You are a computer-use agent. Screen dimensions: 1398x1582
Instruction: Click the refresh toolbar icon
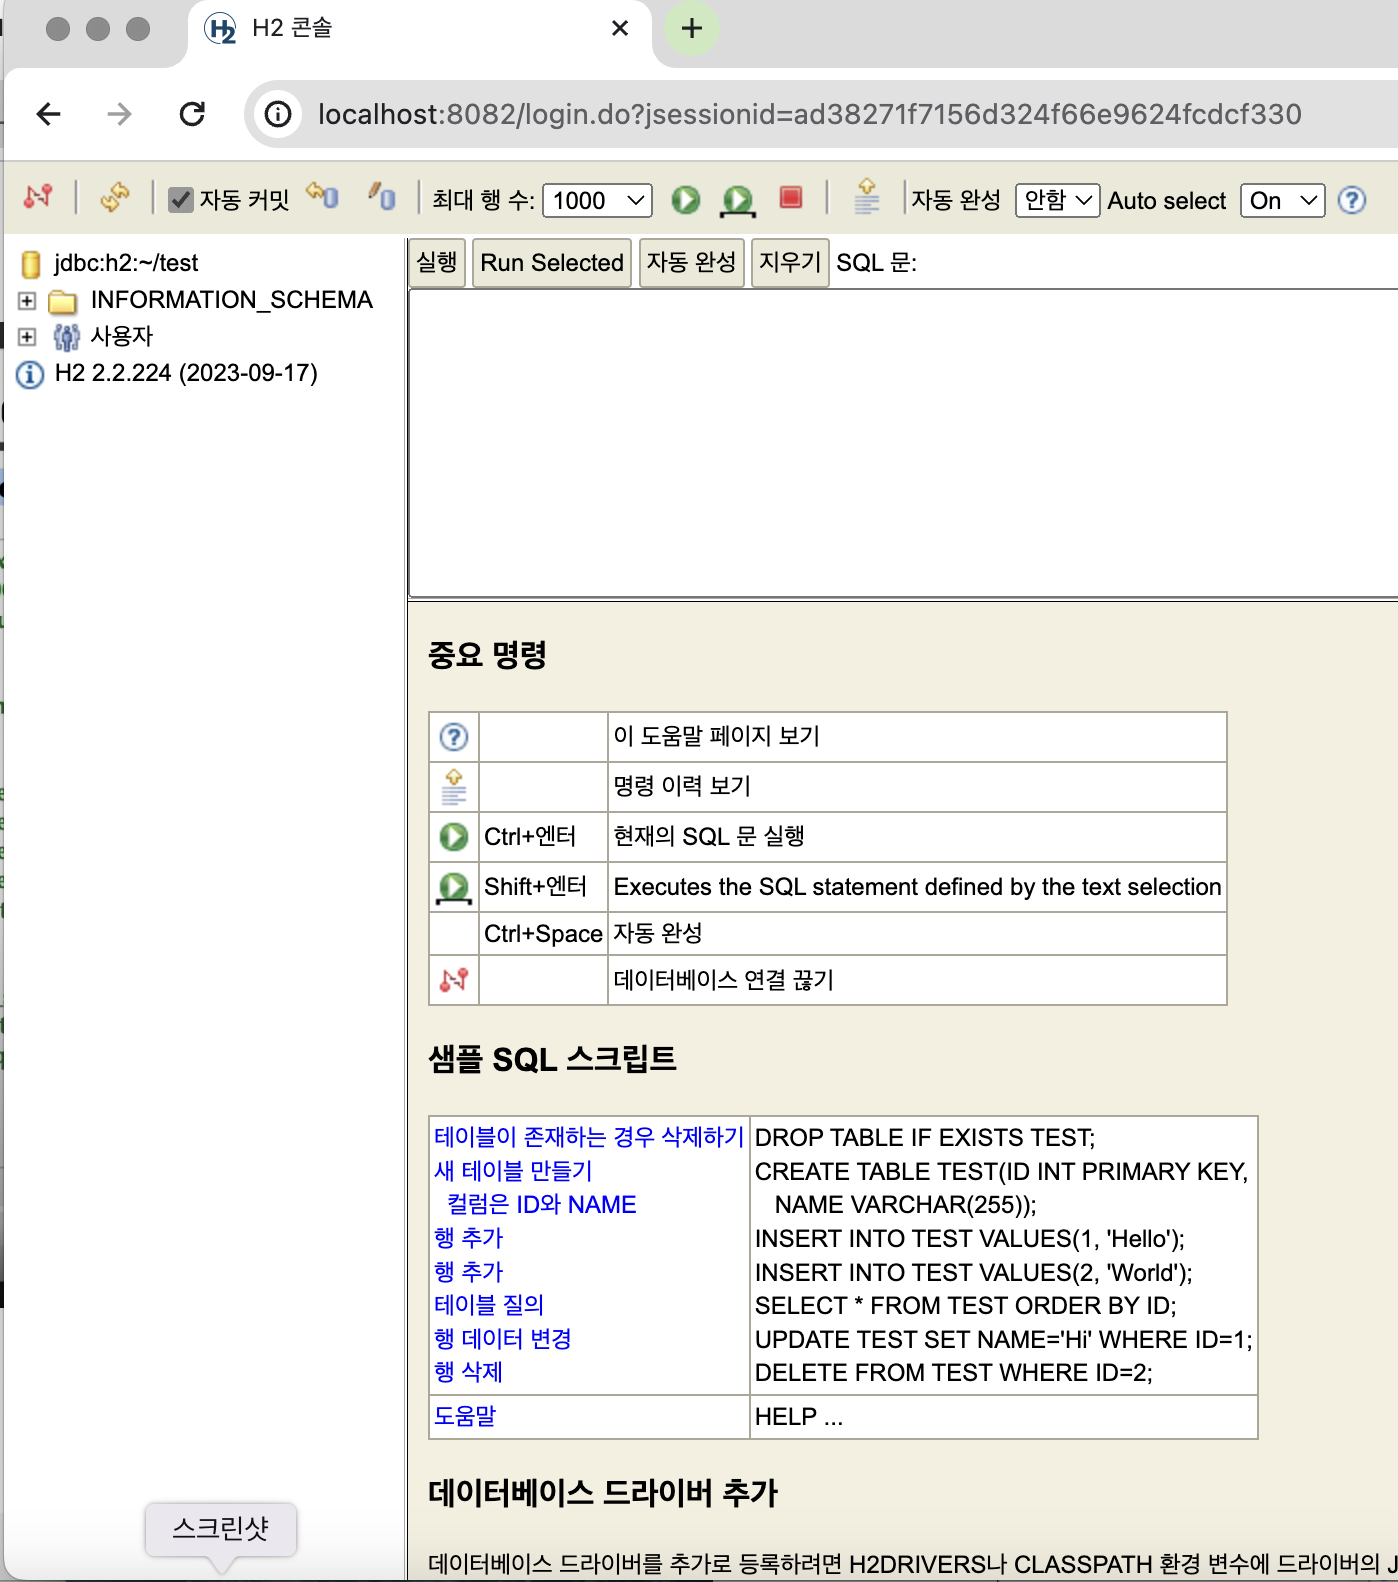(x=115, y=197)
